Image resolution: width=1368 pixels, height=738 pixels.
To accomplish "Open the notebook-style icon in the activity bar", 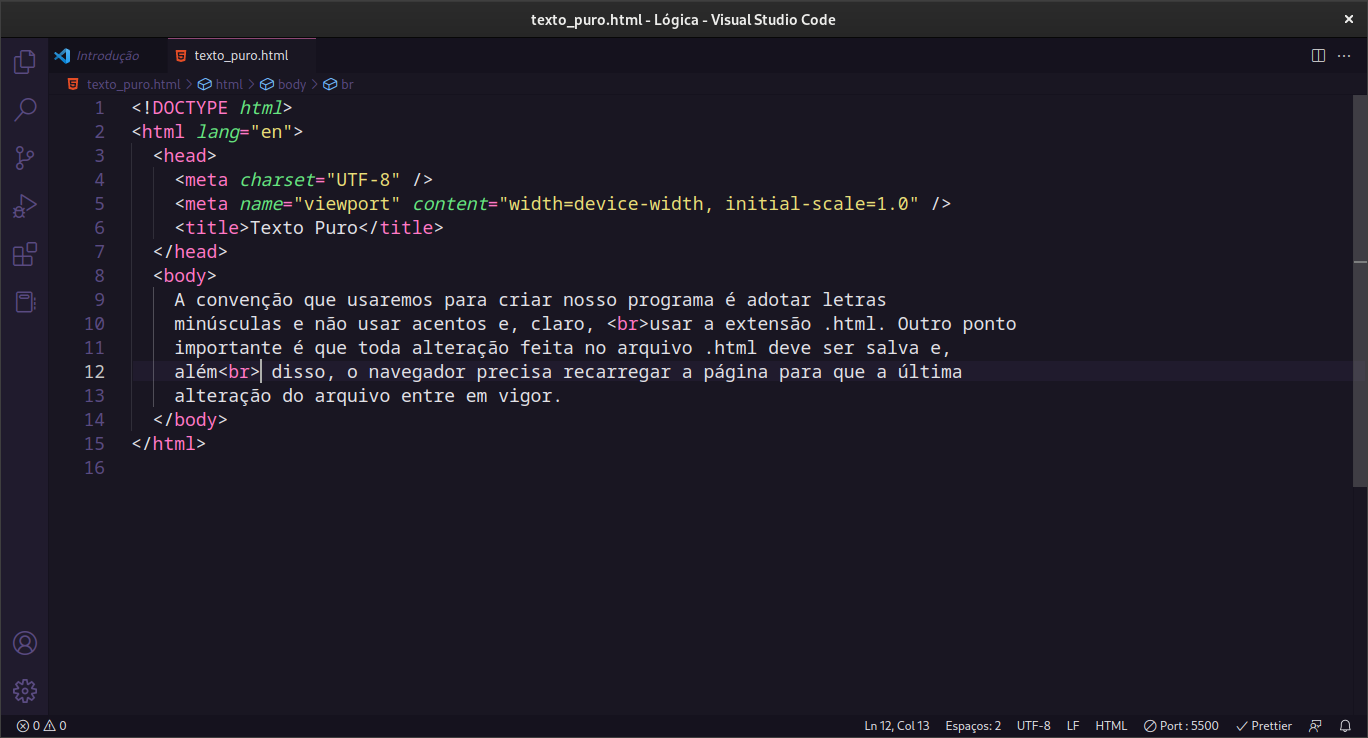I will (x=25, y=302).
